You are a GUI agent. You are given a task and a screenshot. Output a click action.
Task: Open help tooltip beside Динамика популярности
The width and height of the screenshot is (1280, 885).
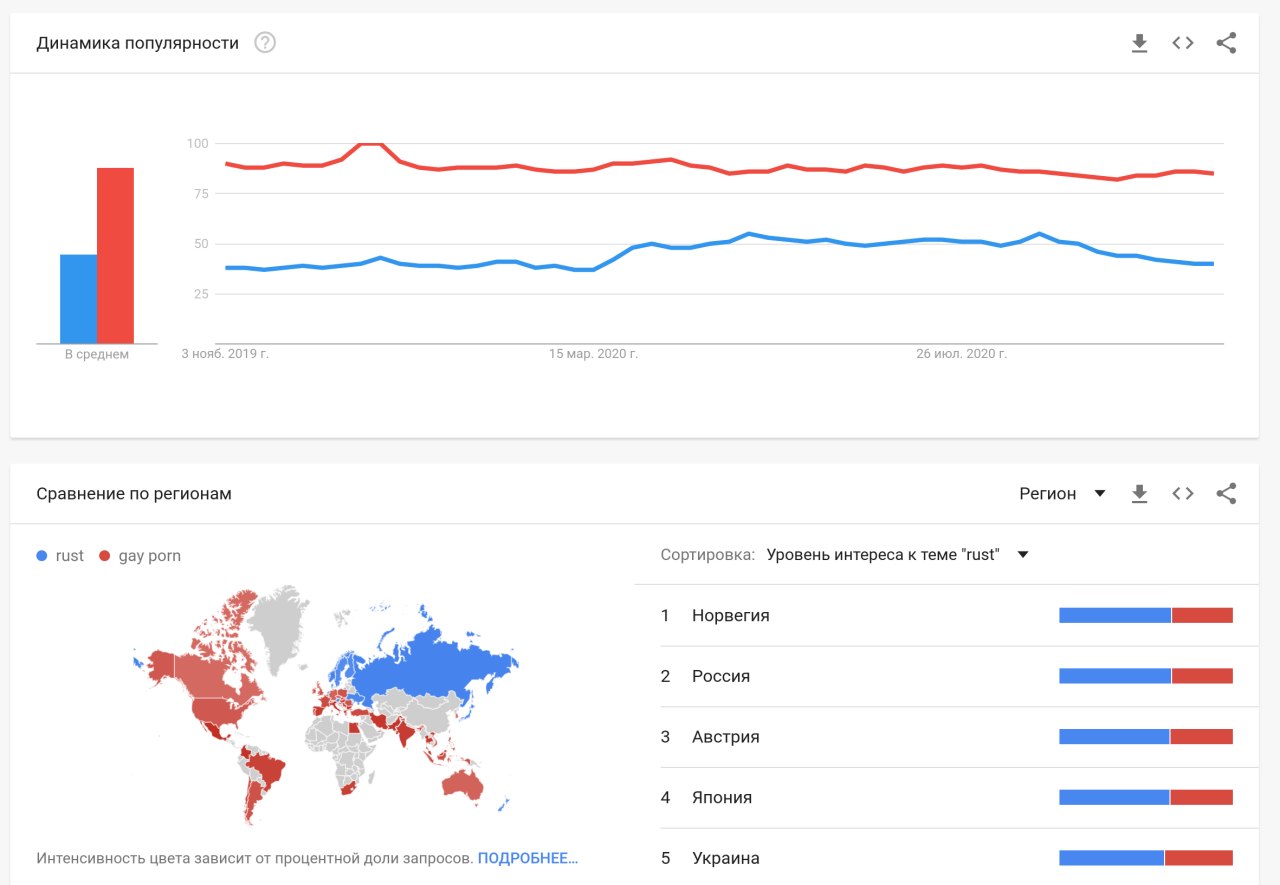(265, 43)
